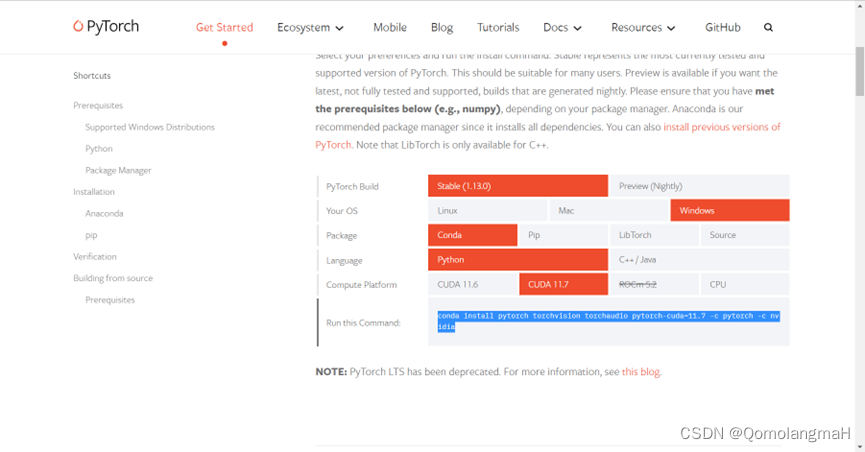Choose C++ / Java as the language

pos(700,259)
